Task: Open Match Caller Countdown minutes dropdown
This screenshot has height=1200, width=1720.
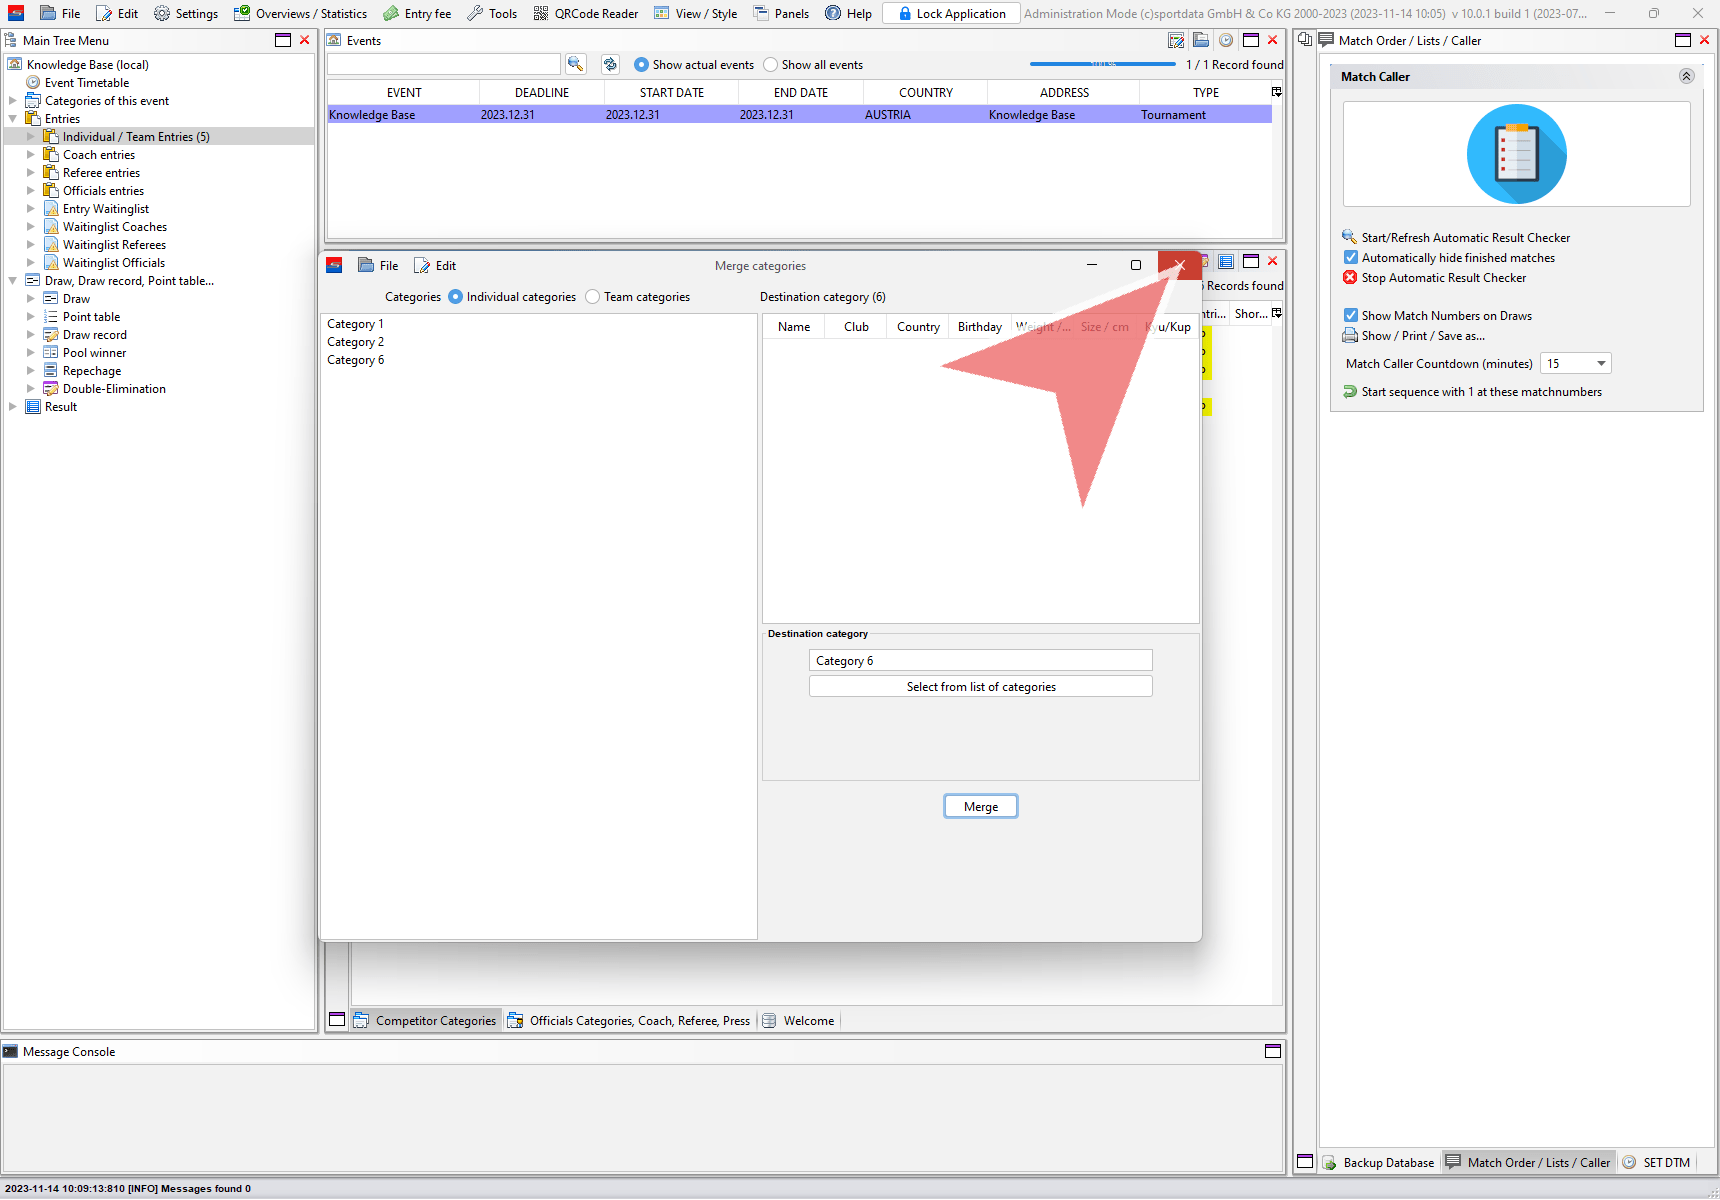Action: (1601, 364)
